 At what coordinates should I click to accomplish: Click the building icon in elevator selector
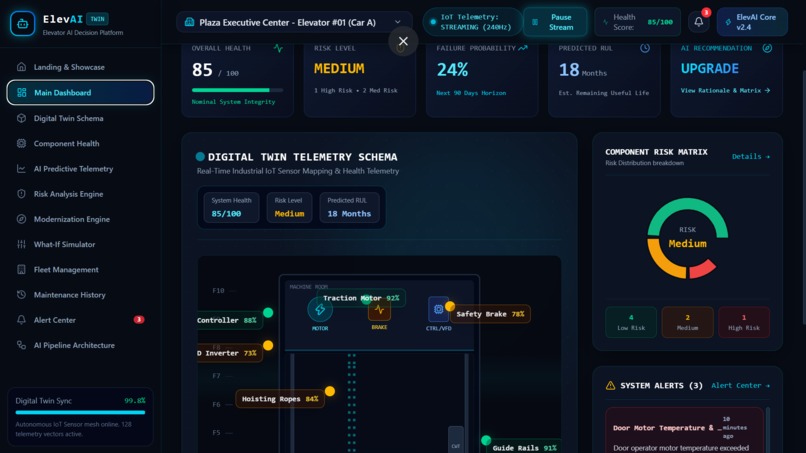(189, 22)
